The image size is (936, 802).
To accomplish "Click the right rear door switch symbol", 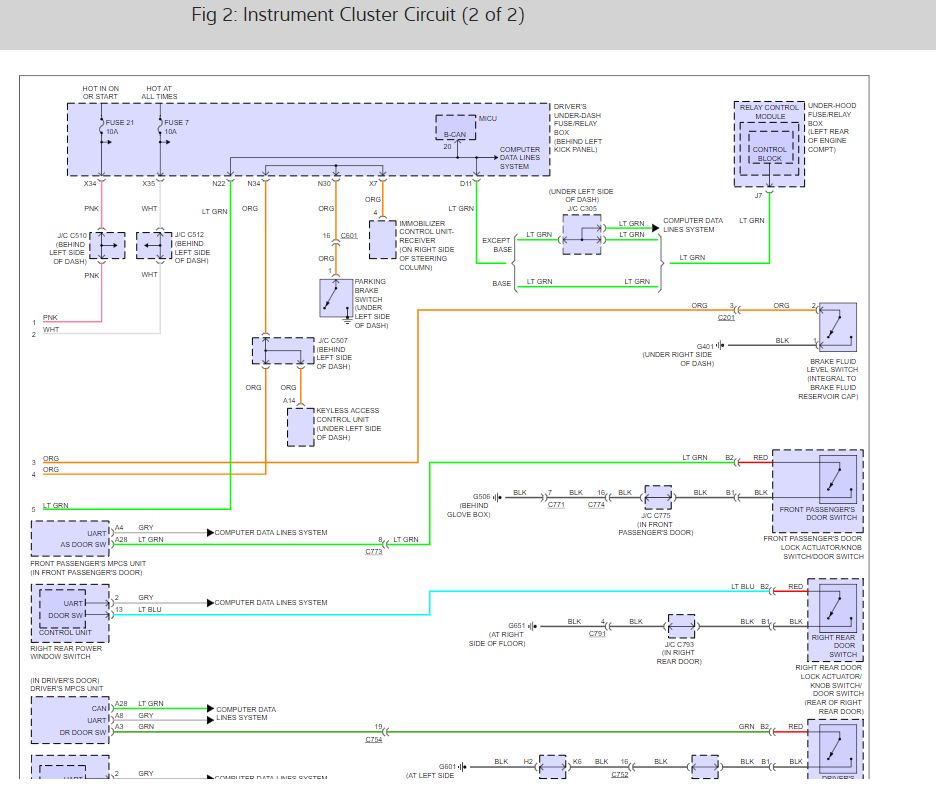I will 838,607.
